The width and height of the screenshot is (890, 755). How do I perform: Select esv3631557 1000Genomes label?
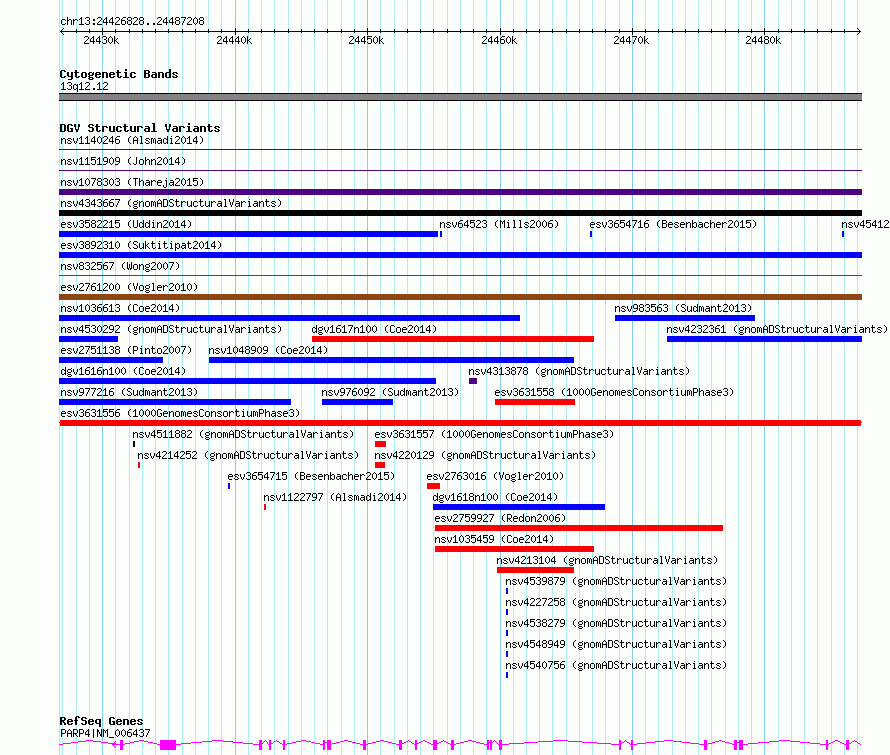494,434
